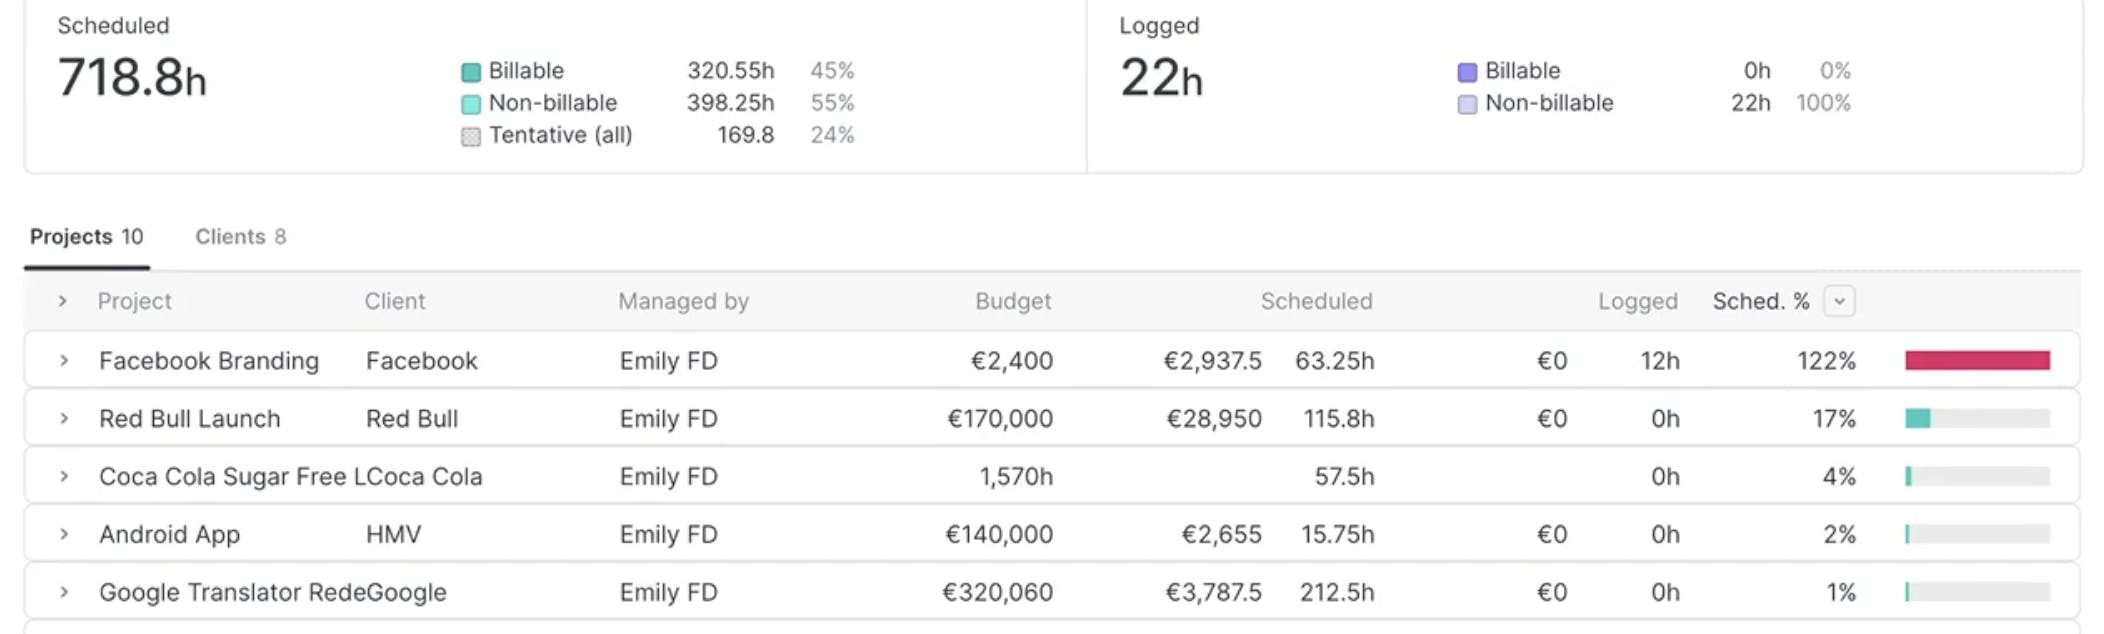Click the Red Bull Launch progress bar
The image size is (2104, 634).
pyautogui.click(x=1977, y=418)
